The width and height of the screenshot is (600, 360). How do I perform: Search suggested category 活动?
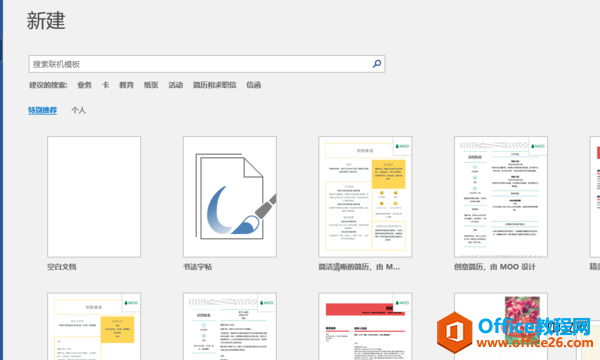(x=176, y=85)
